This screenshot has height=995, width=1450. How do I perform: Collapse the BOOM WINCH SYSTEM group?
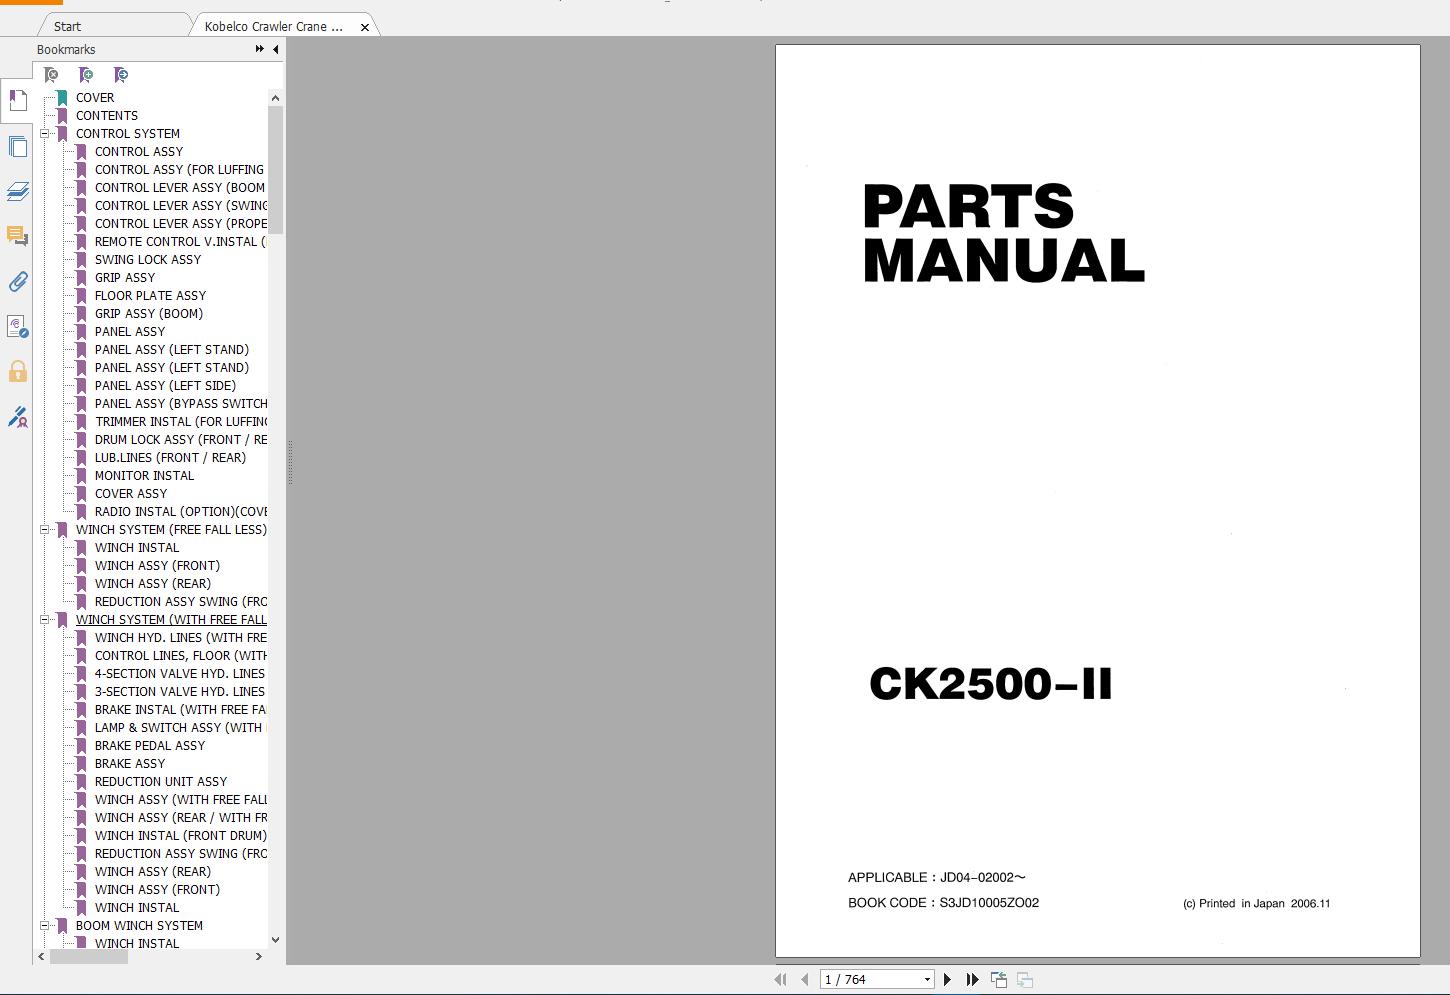pyautogui.click(x=45, y=926)
